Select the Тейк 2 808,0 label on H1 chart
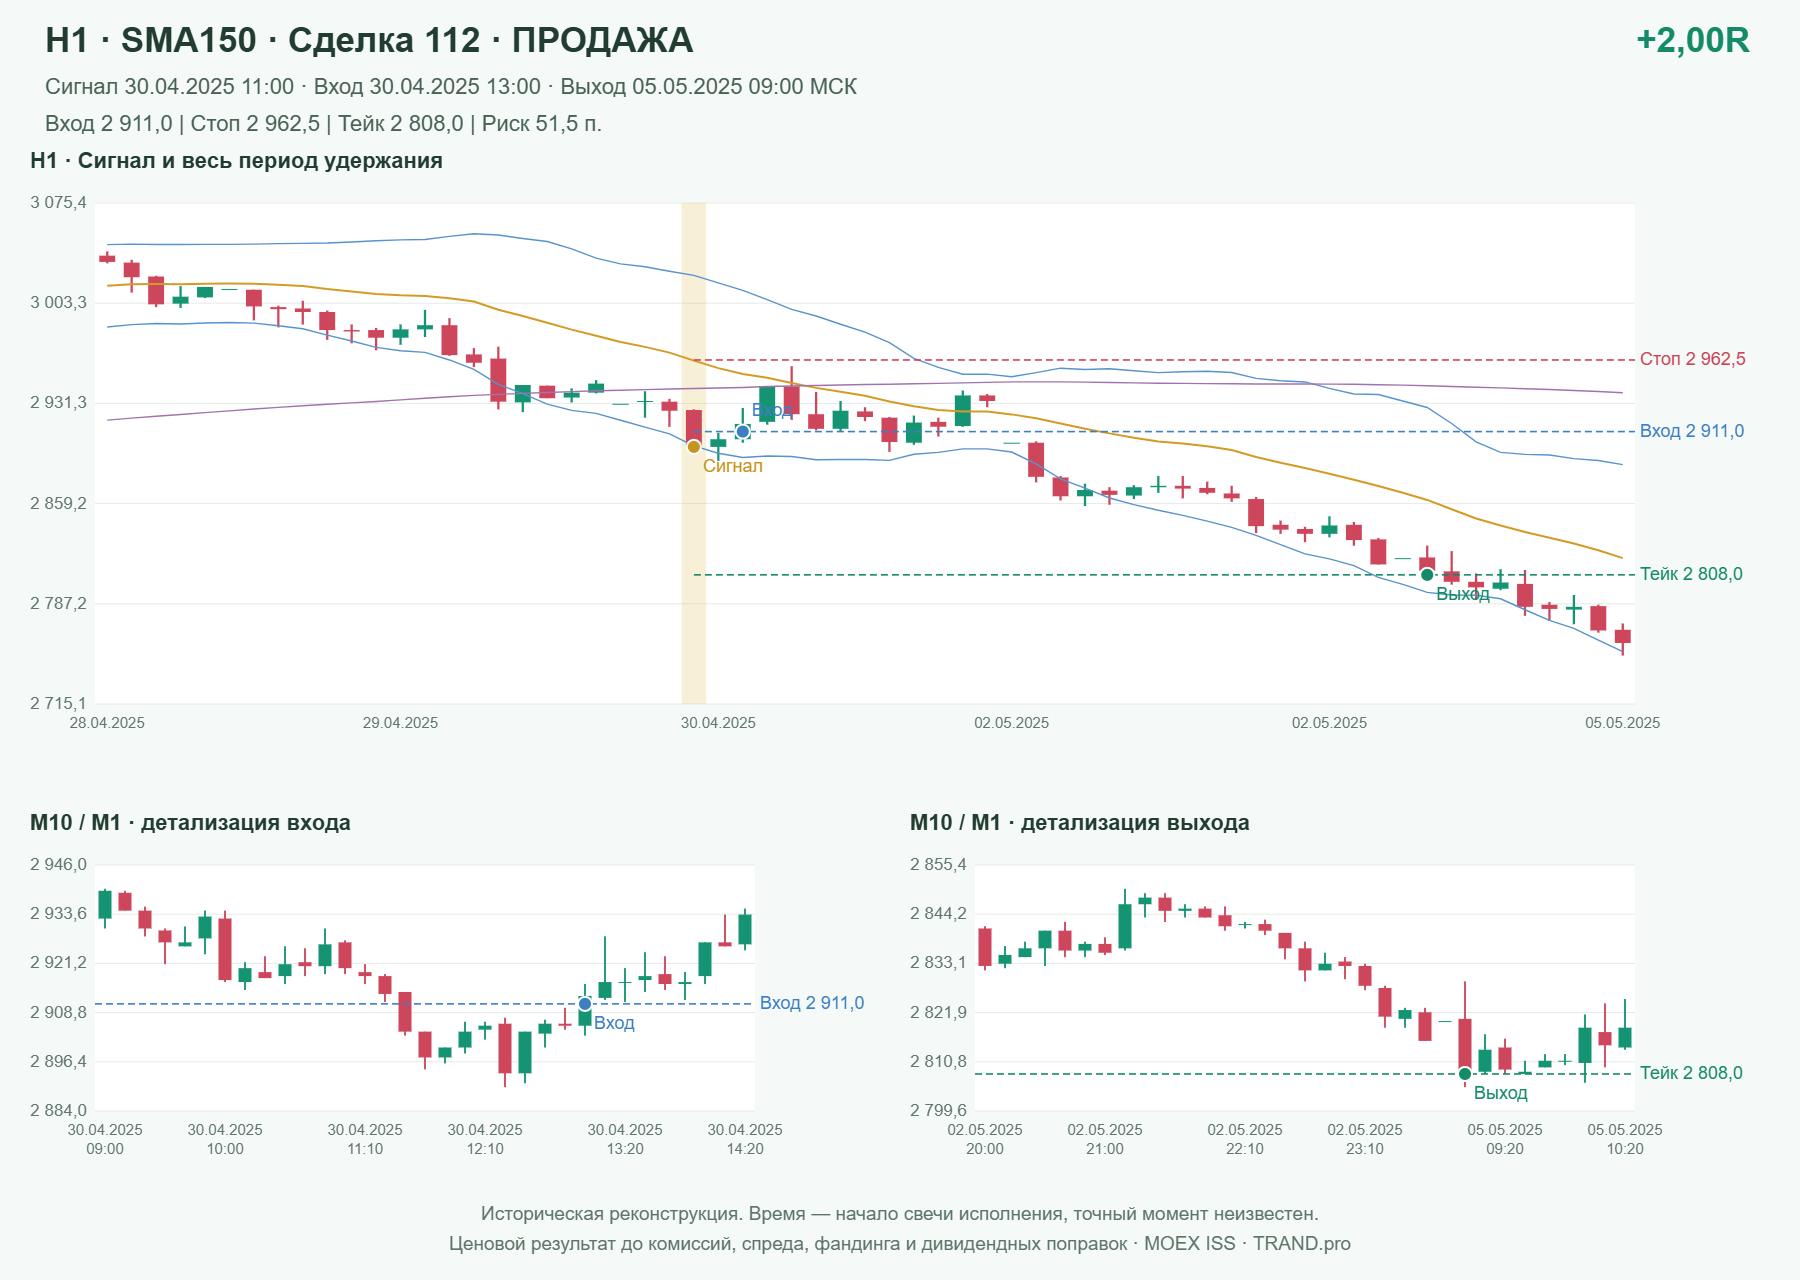Image resolution: width=1800 pixels, height=1280 pixels. click(x=1691, y=574)
